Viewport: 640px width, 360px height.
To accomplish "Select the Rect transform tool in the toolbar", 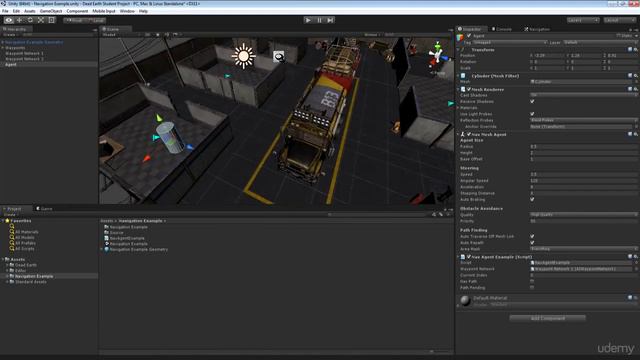I will tap(51, 20).
